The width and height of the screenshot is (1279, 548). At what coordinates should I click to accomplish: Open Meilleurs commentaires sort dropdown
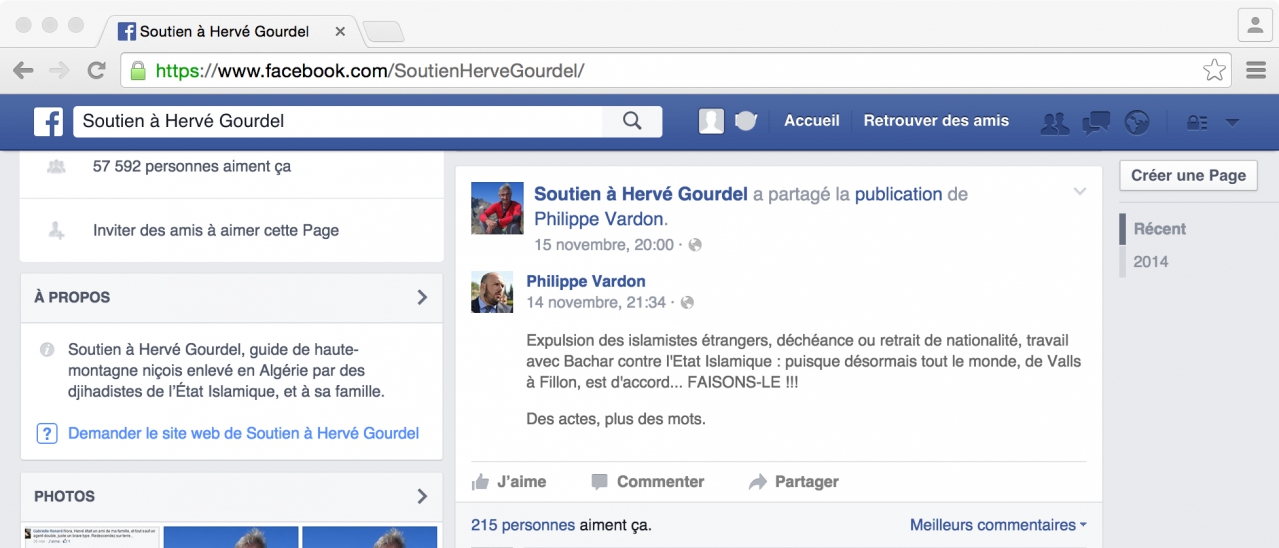tap(998, 524)
